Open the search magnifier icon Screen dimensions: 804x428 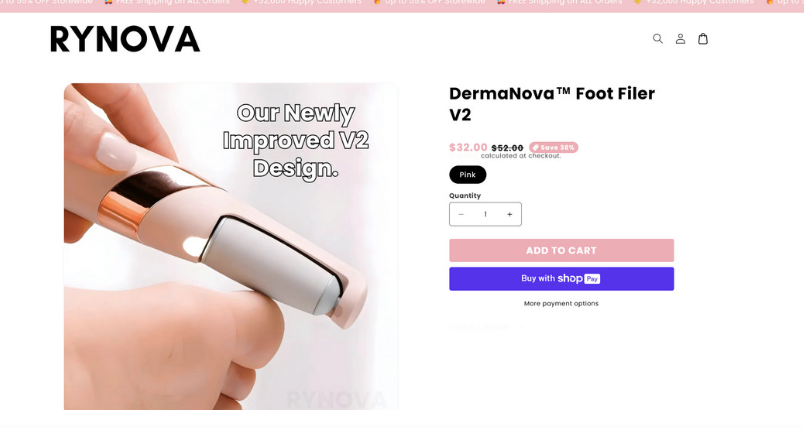(x=657, y=38)
